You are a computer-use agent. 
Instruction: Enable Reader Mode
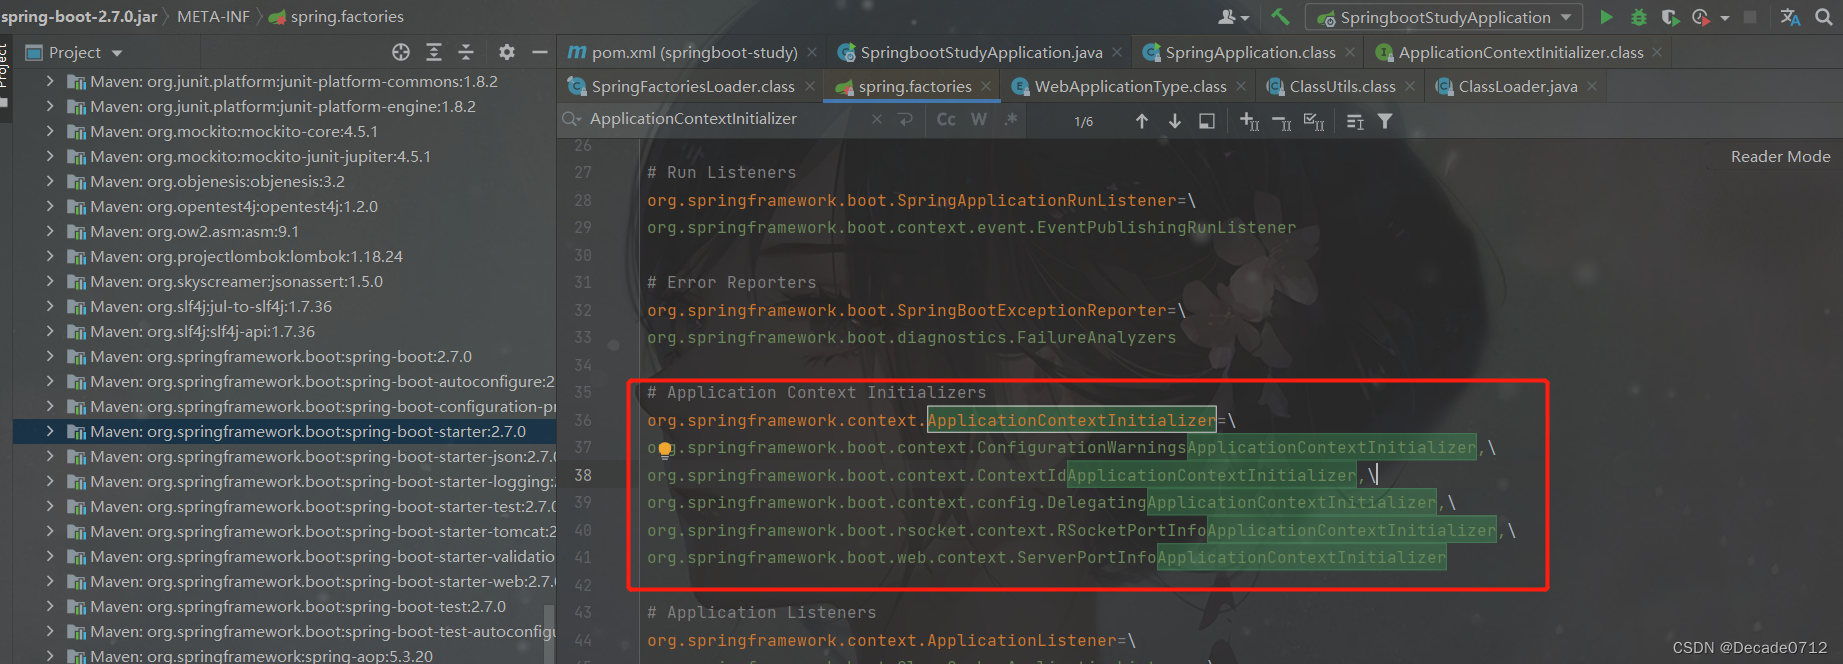click(1780, 156)
